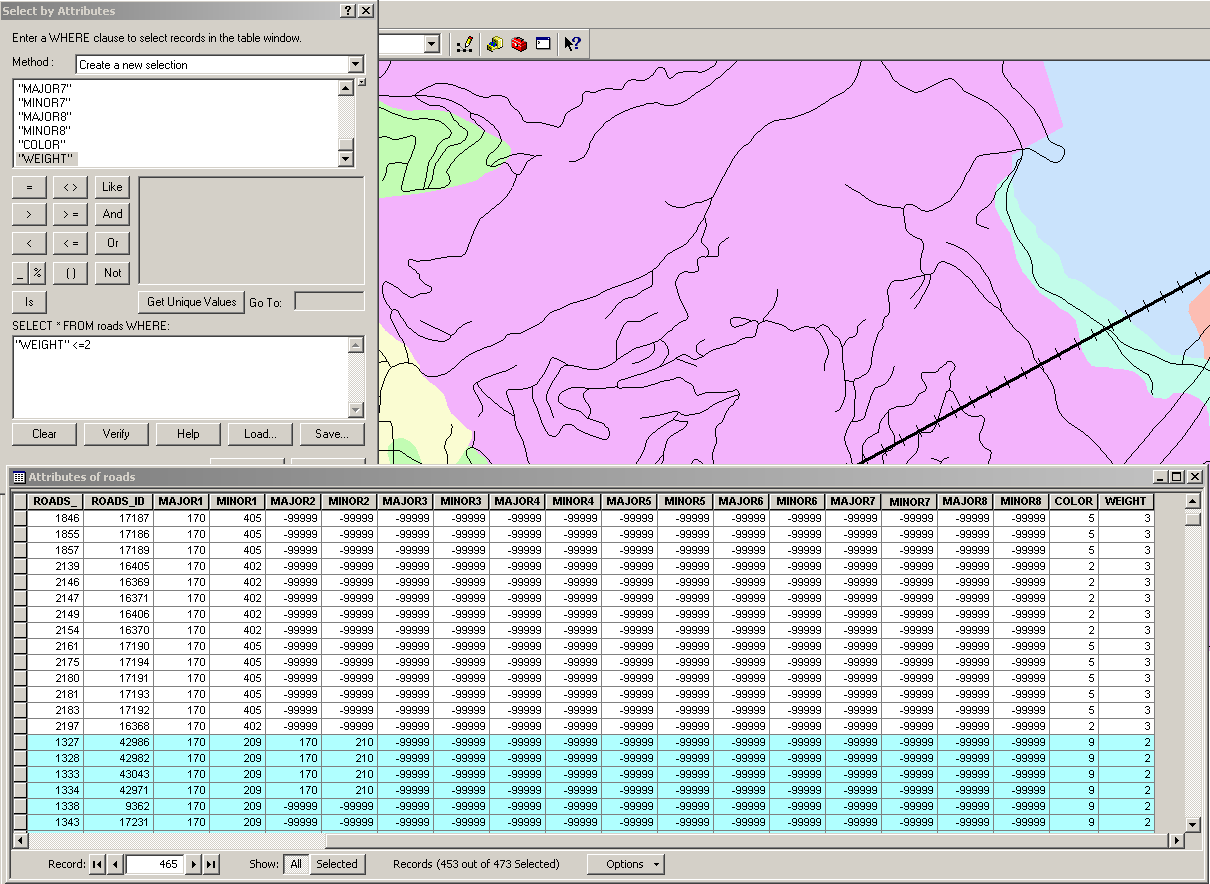Image resolution: width=1210 pixels, height=884 pixels.
Task: Insert the Like operator
Action: (112, 187)
